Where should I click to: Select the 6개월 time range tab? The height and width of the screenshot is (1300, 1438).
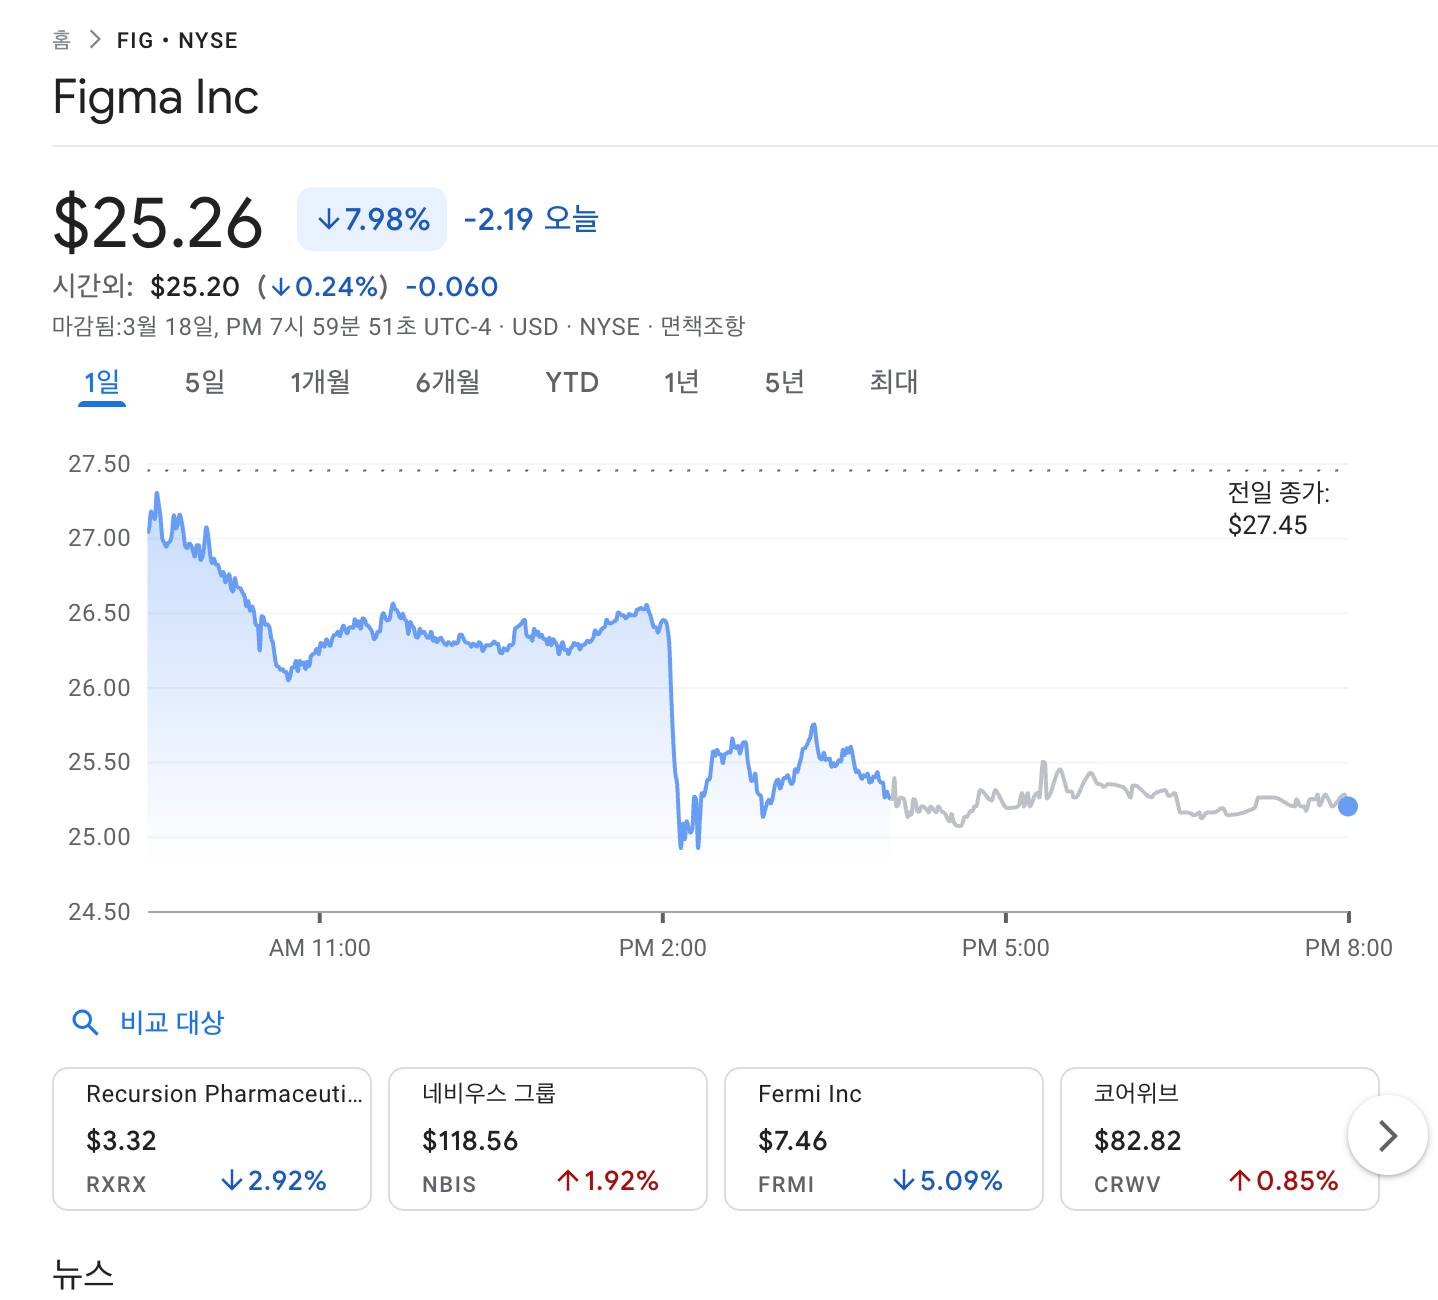pyautogui.click(x=448, y=382)
